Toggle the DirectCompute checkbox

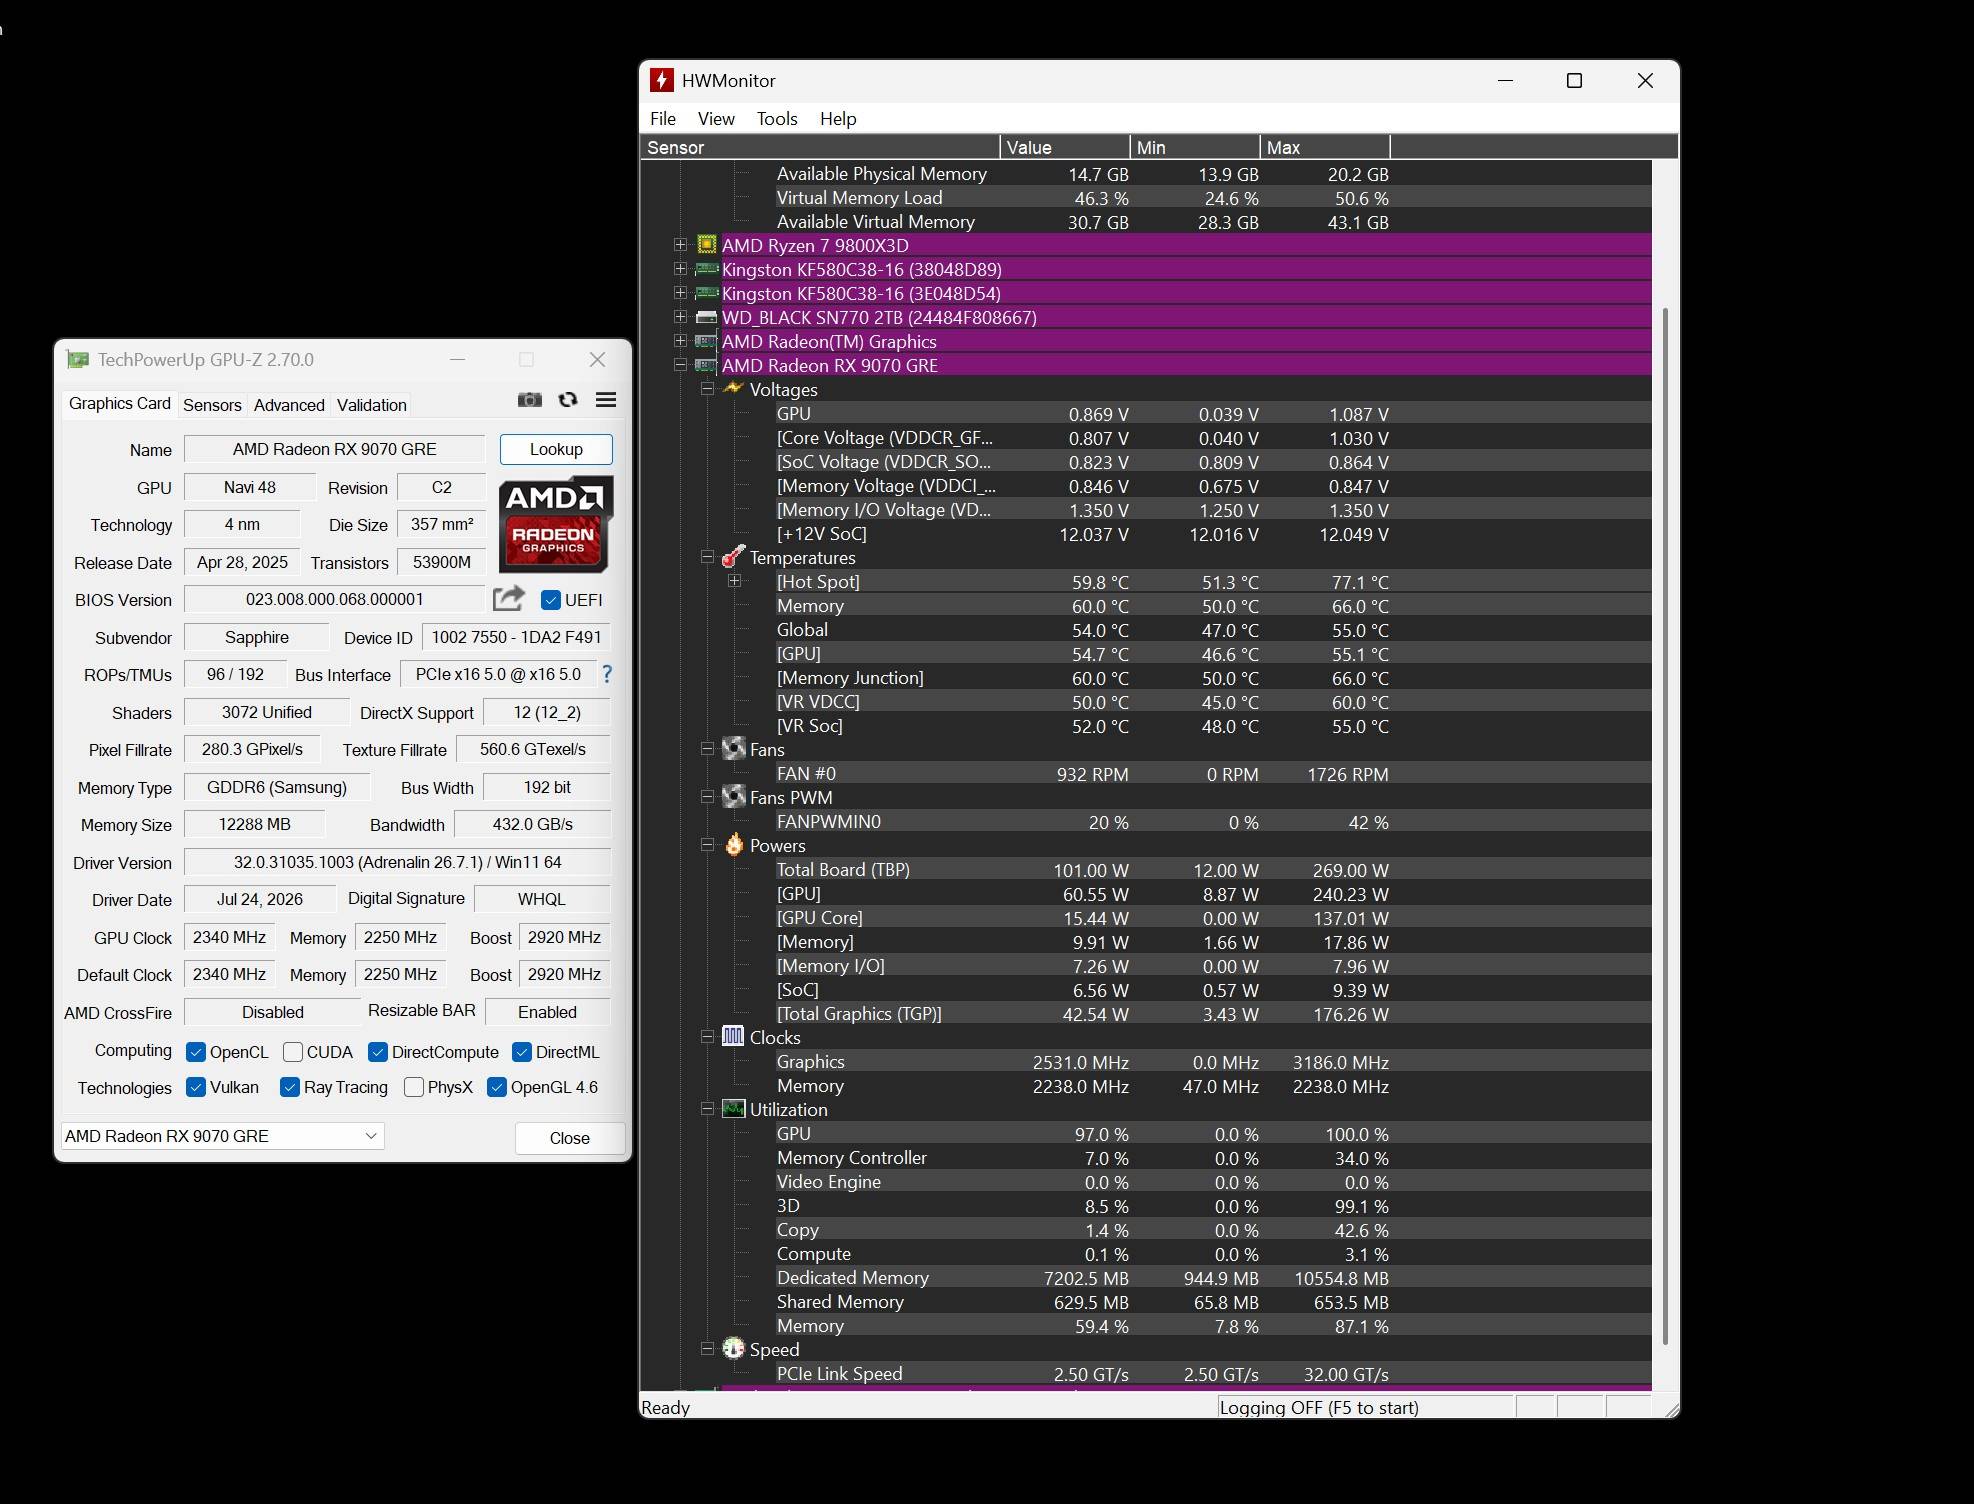pyautogui.click(x=378, y=1052)
